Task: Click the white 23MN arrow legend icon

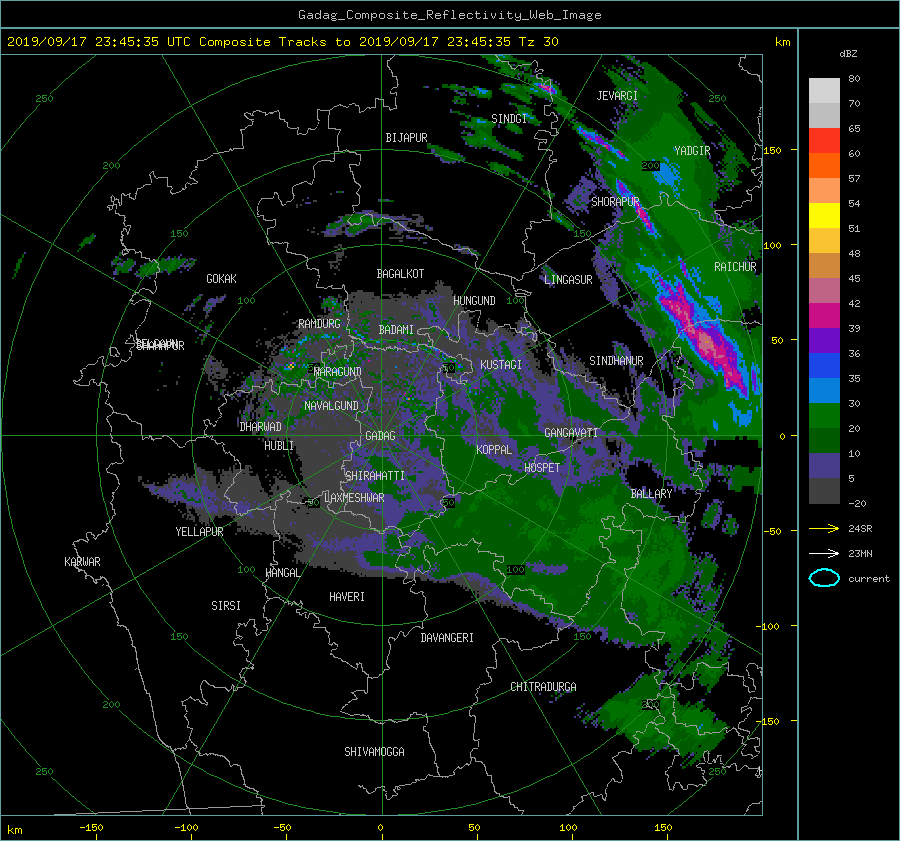Action: pos(824,553)
